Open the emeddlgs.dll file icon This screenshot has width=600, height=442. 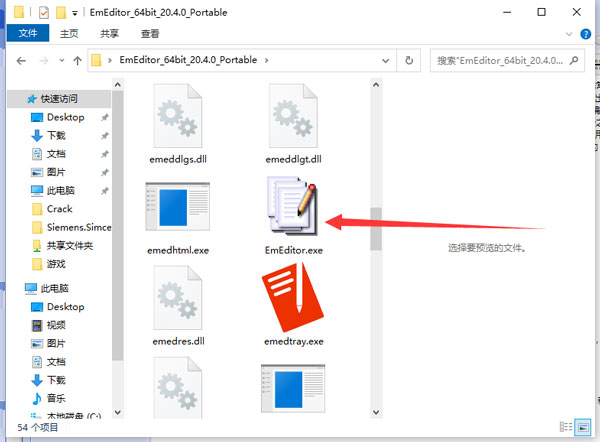[178, 116]
